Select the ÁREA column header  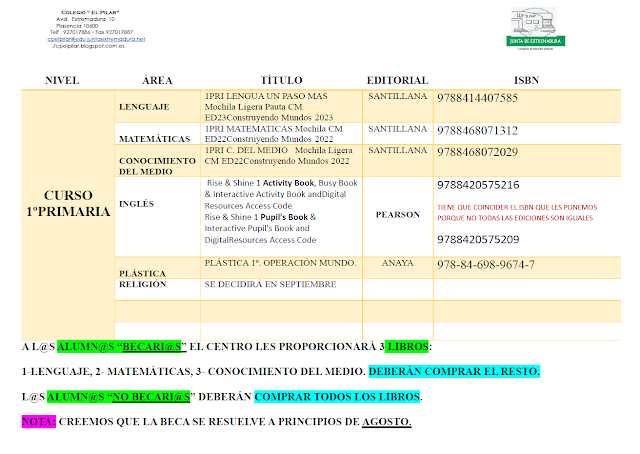click(157, 80)
